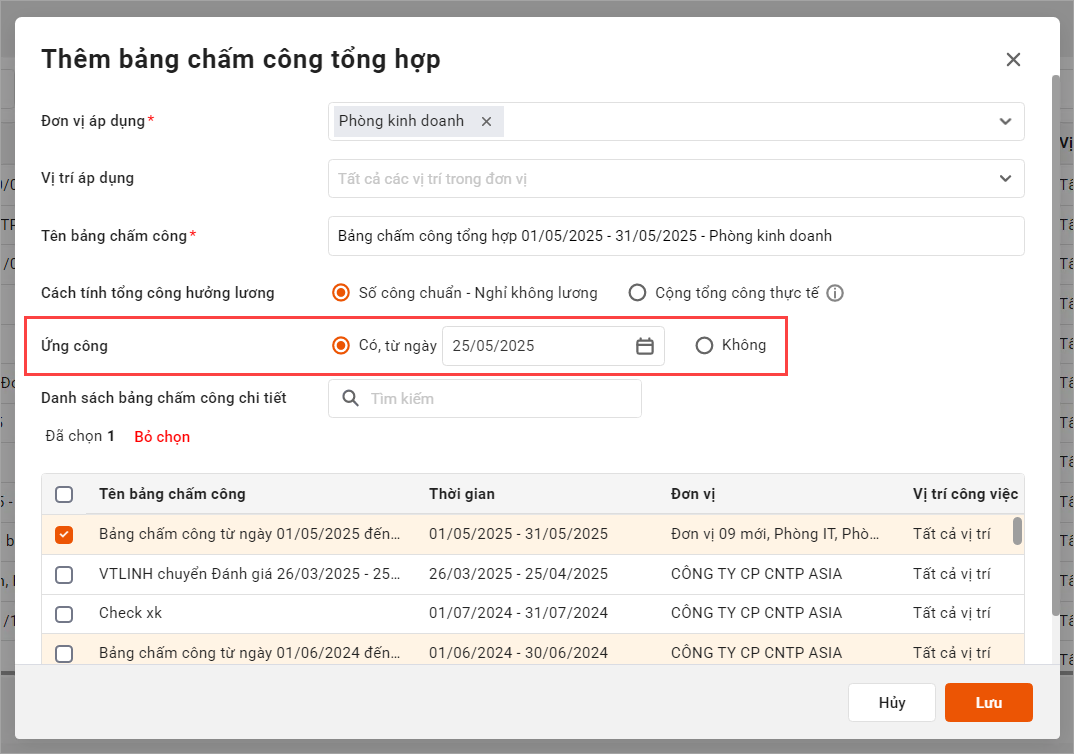Toggle the select-all header checkbox
Viewport: 1074px width, 754px height.
tap(64, 494)
